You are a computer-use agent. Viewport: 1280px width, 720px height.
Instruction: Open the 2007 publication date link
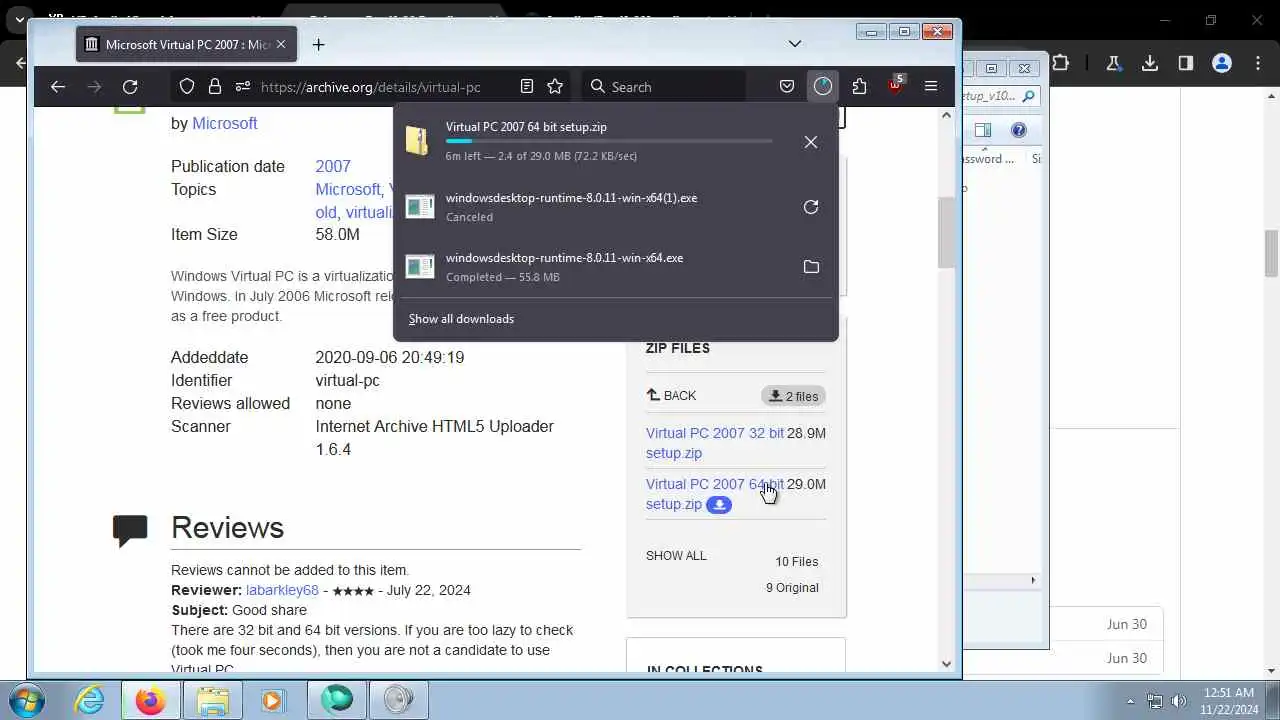[x=333, y=166]
